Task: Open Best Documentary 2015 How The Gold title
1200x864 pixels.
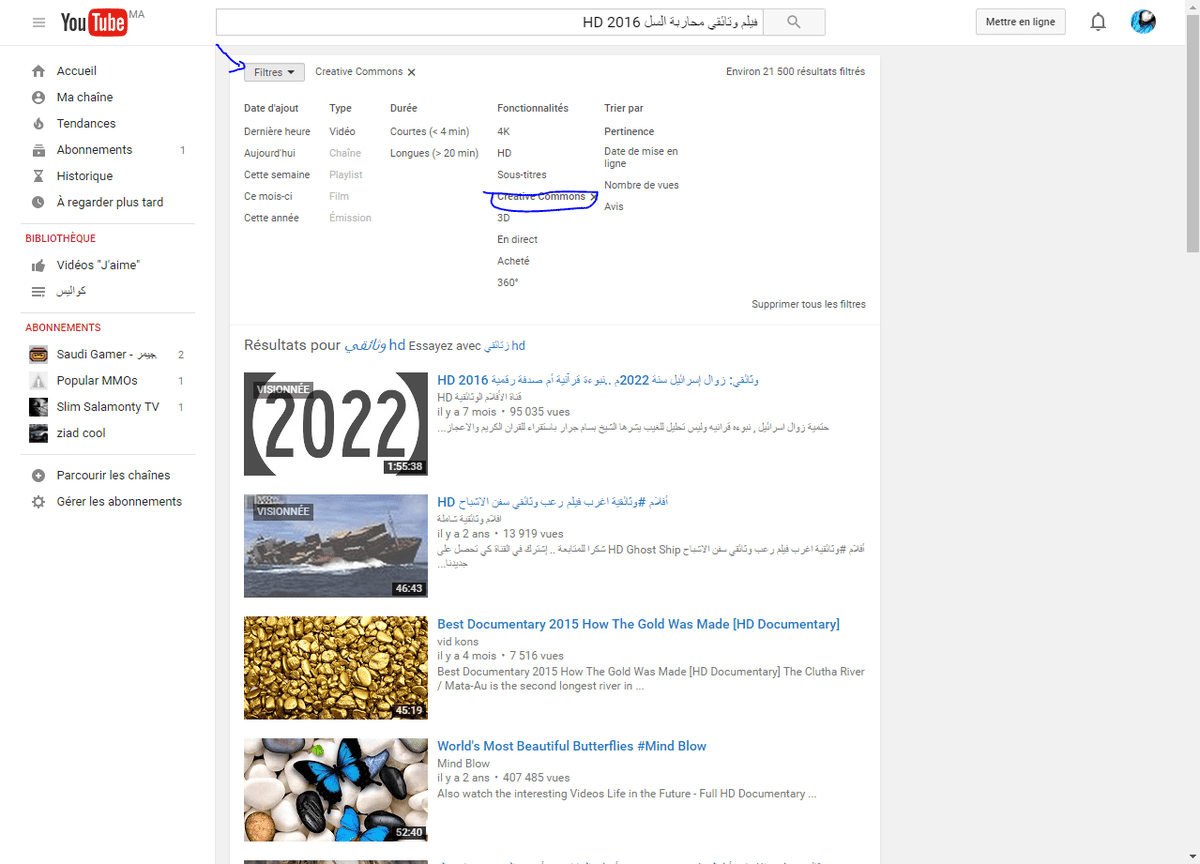Action: pos(638,624)
